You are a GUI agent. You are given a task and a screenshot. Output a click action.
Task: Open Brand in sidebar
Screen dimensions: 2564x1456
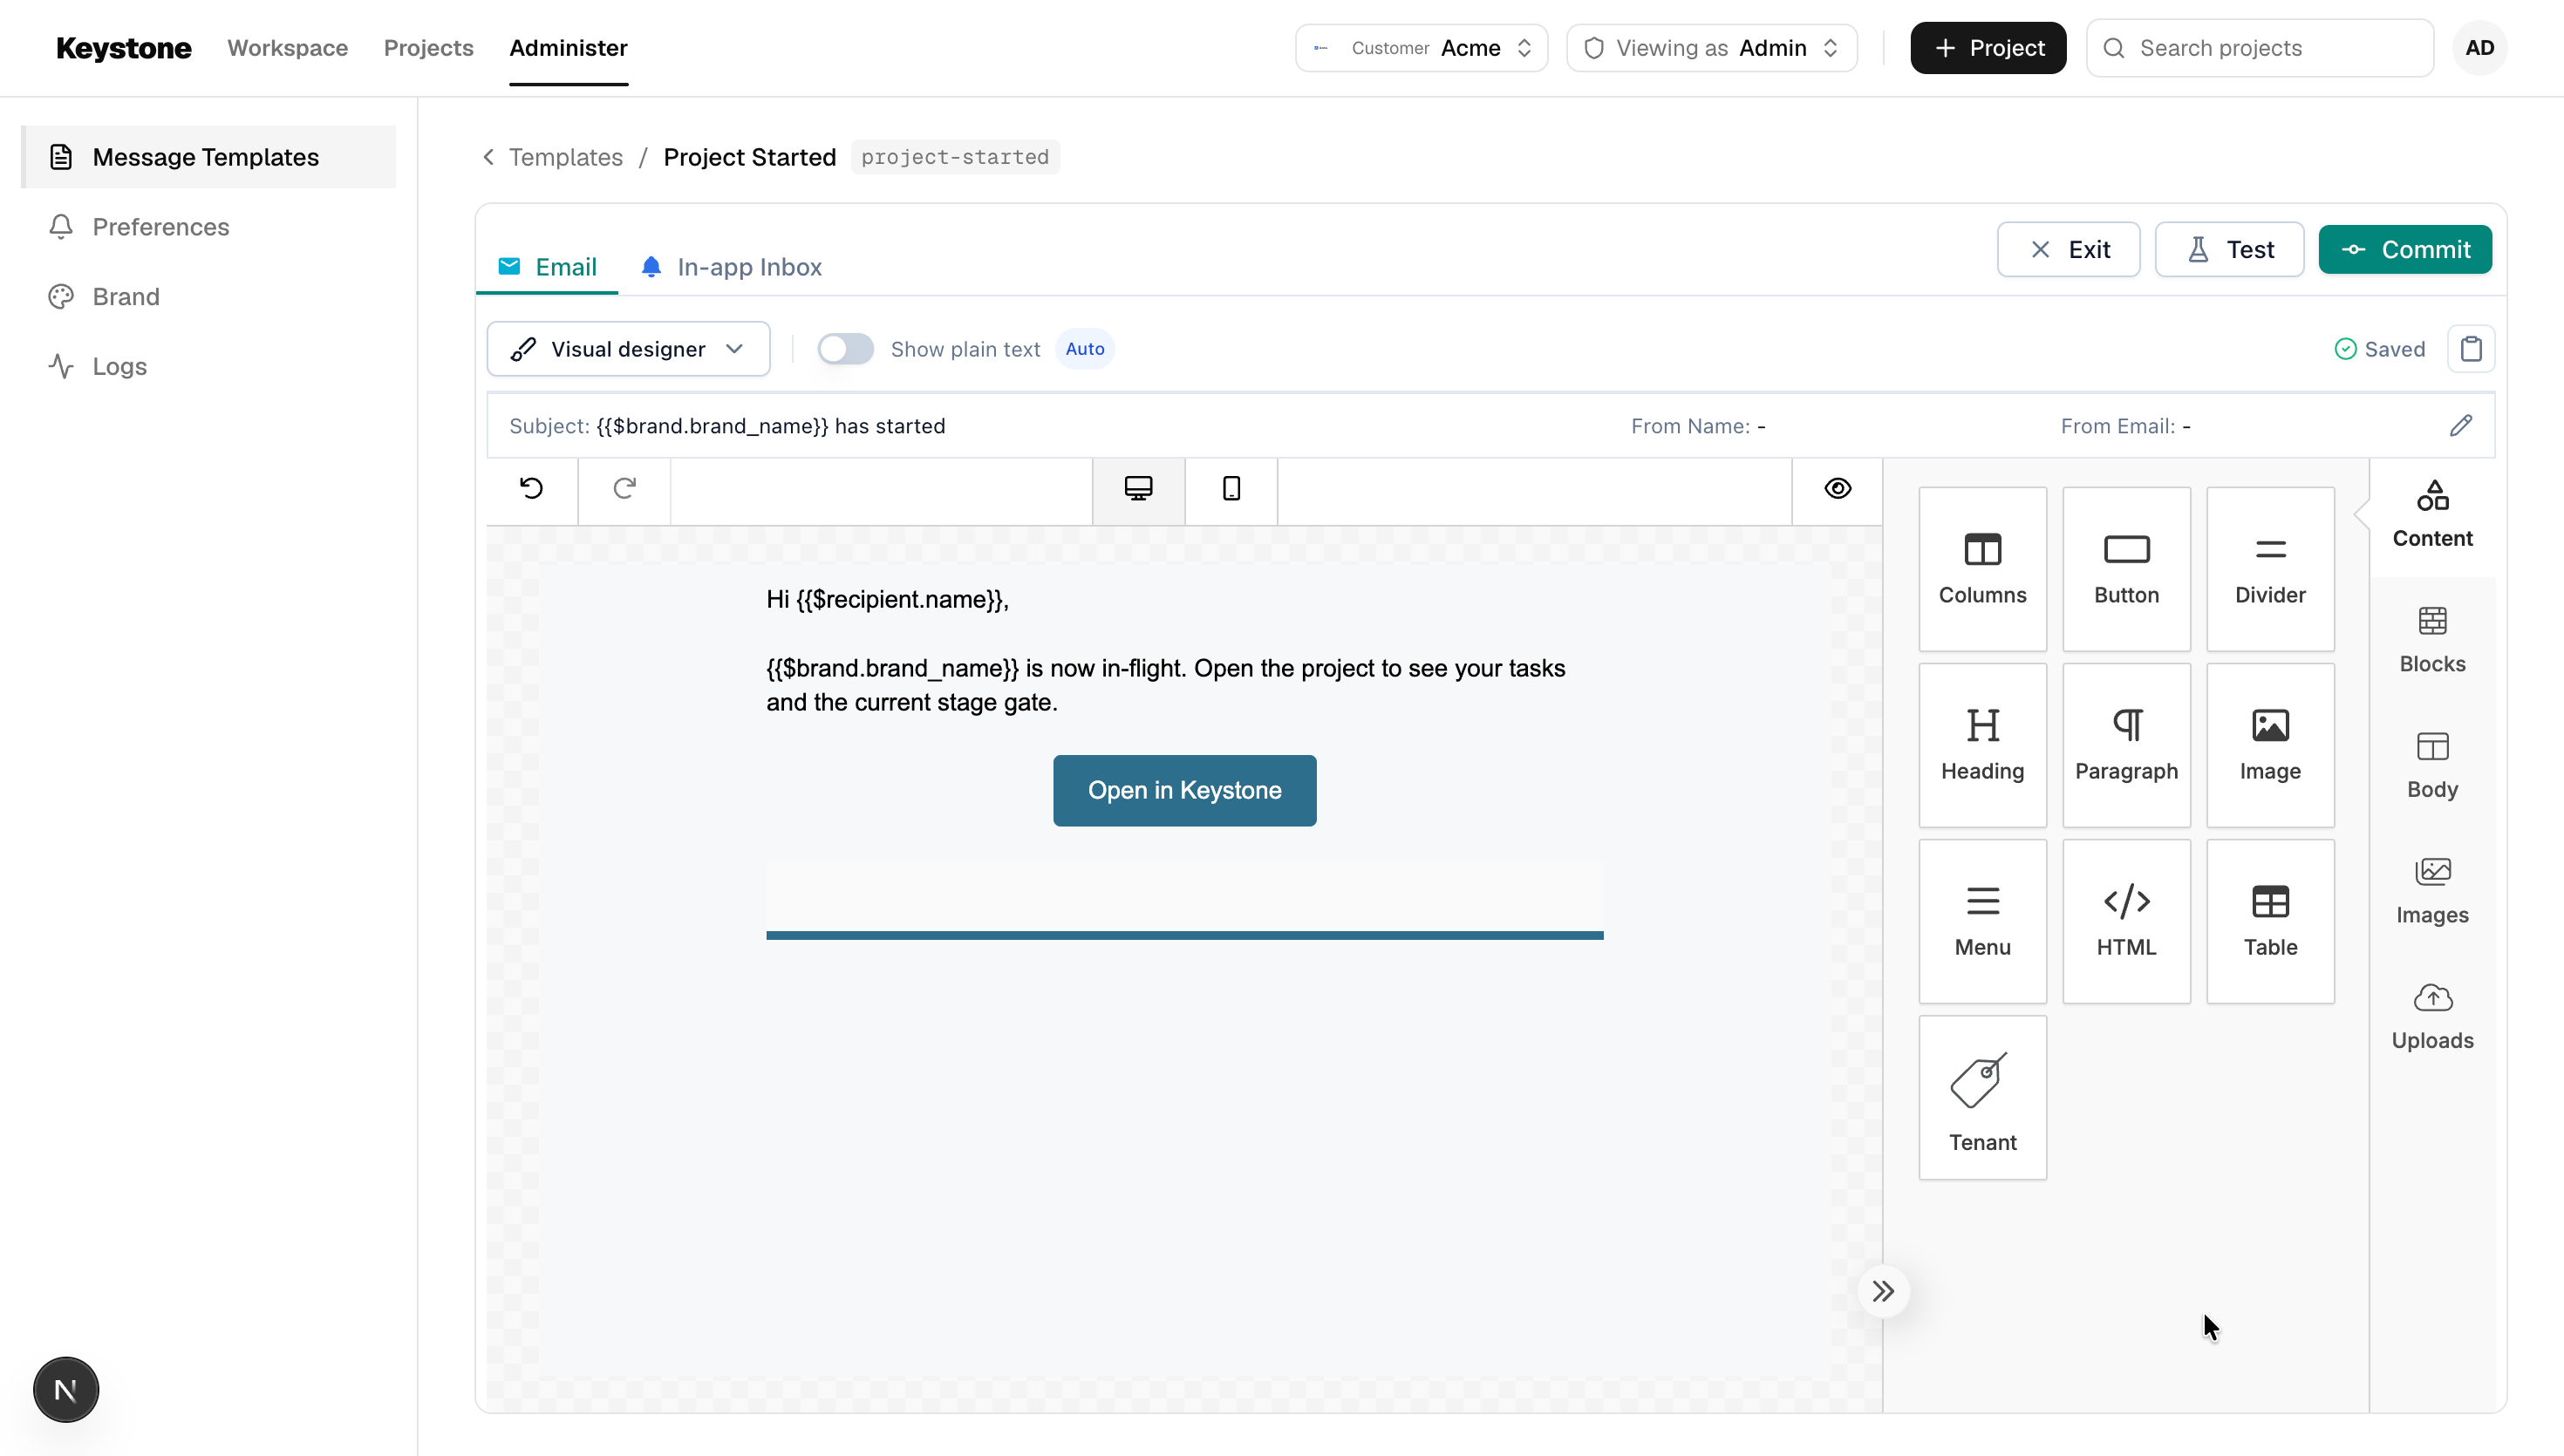pyautogui.click(x=209, y=297)
